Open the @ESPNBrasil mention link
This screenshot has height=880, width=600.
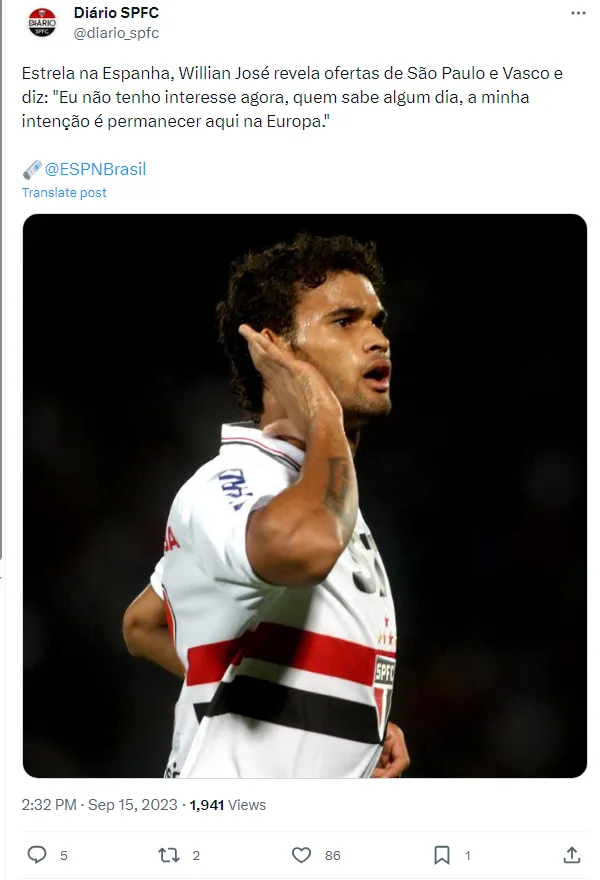tap(95, 169)
